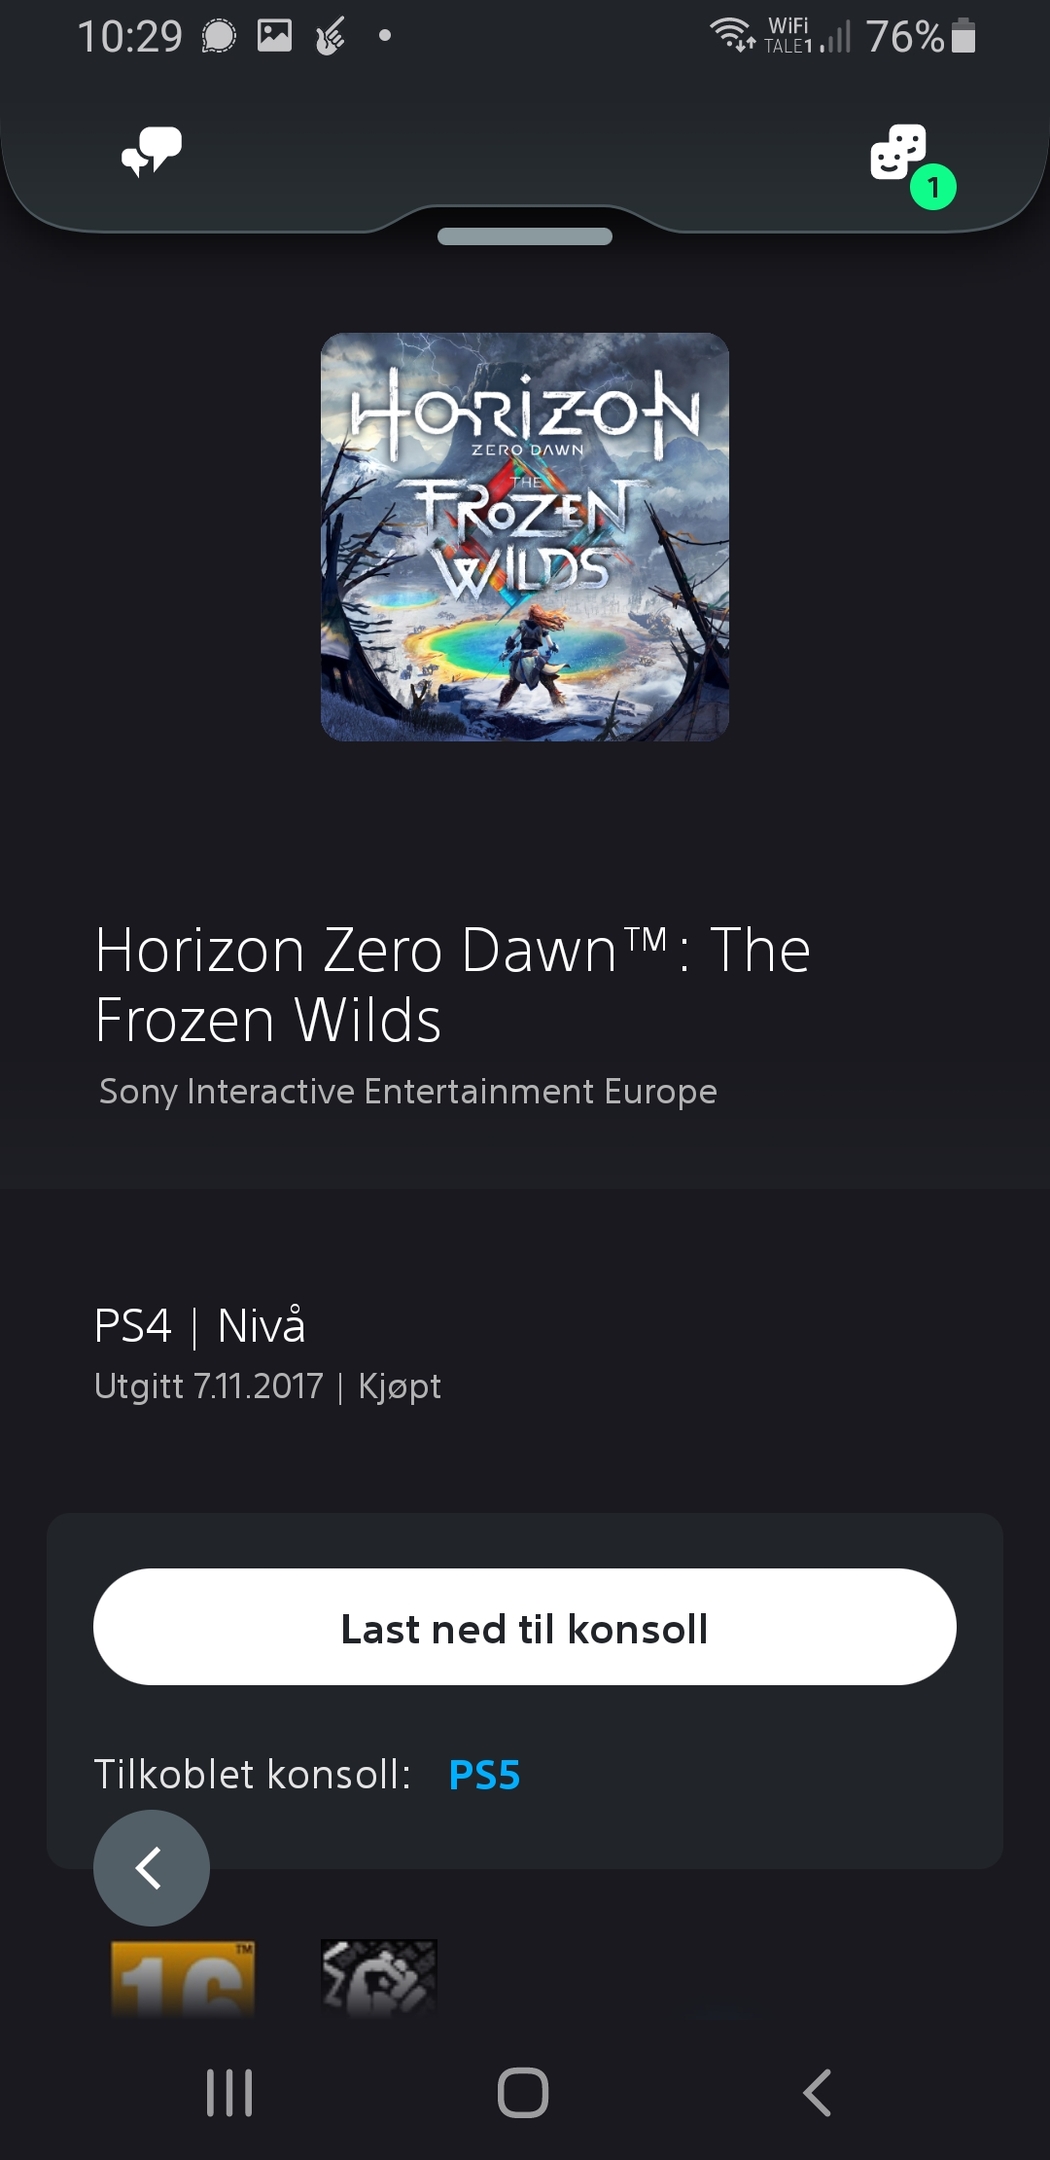Tap the Utgitt 7.11.2017 release info
Image resolution: width=1050 pixels, height=2160 pixels.
(209, 1386)
